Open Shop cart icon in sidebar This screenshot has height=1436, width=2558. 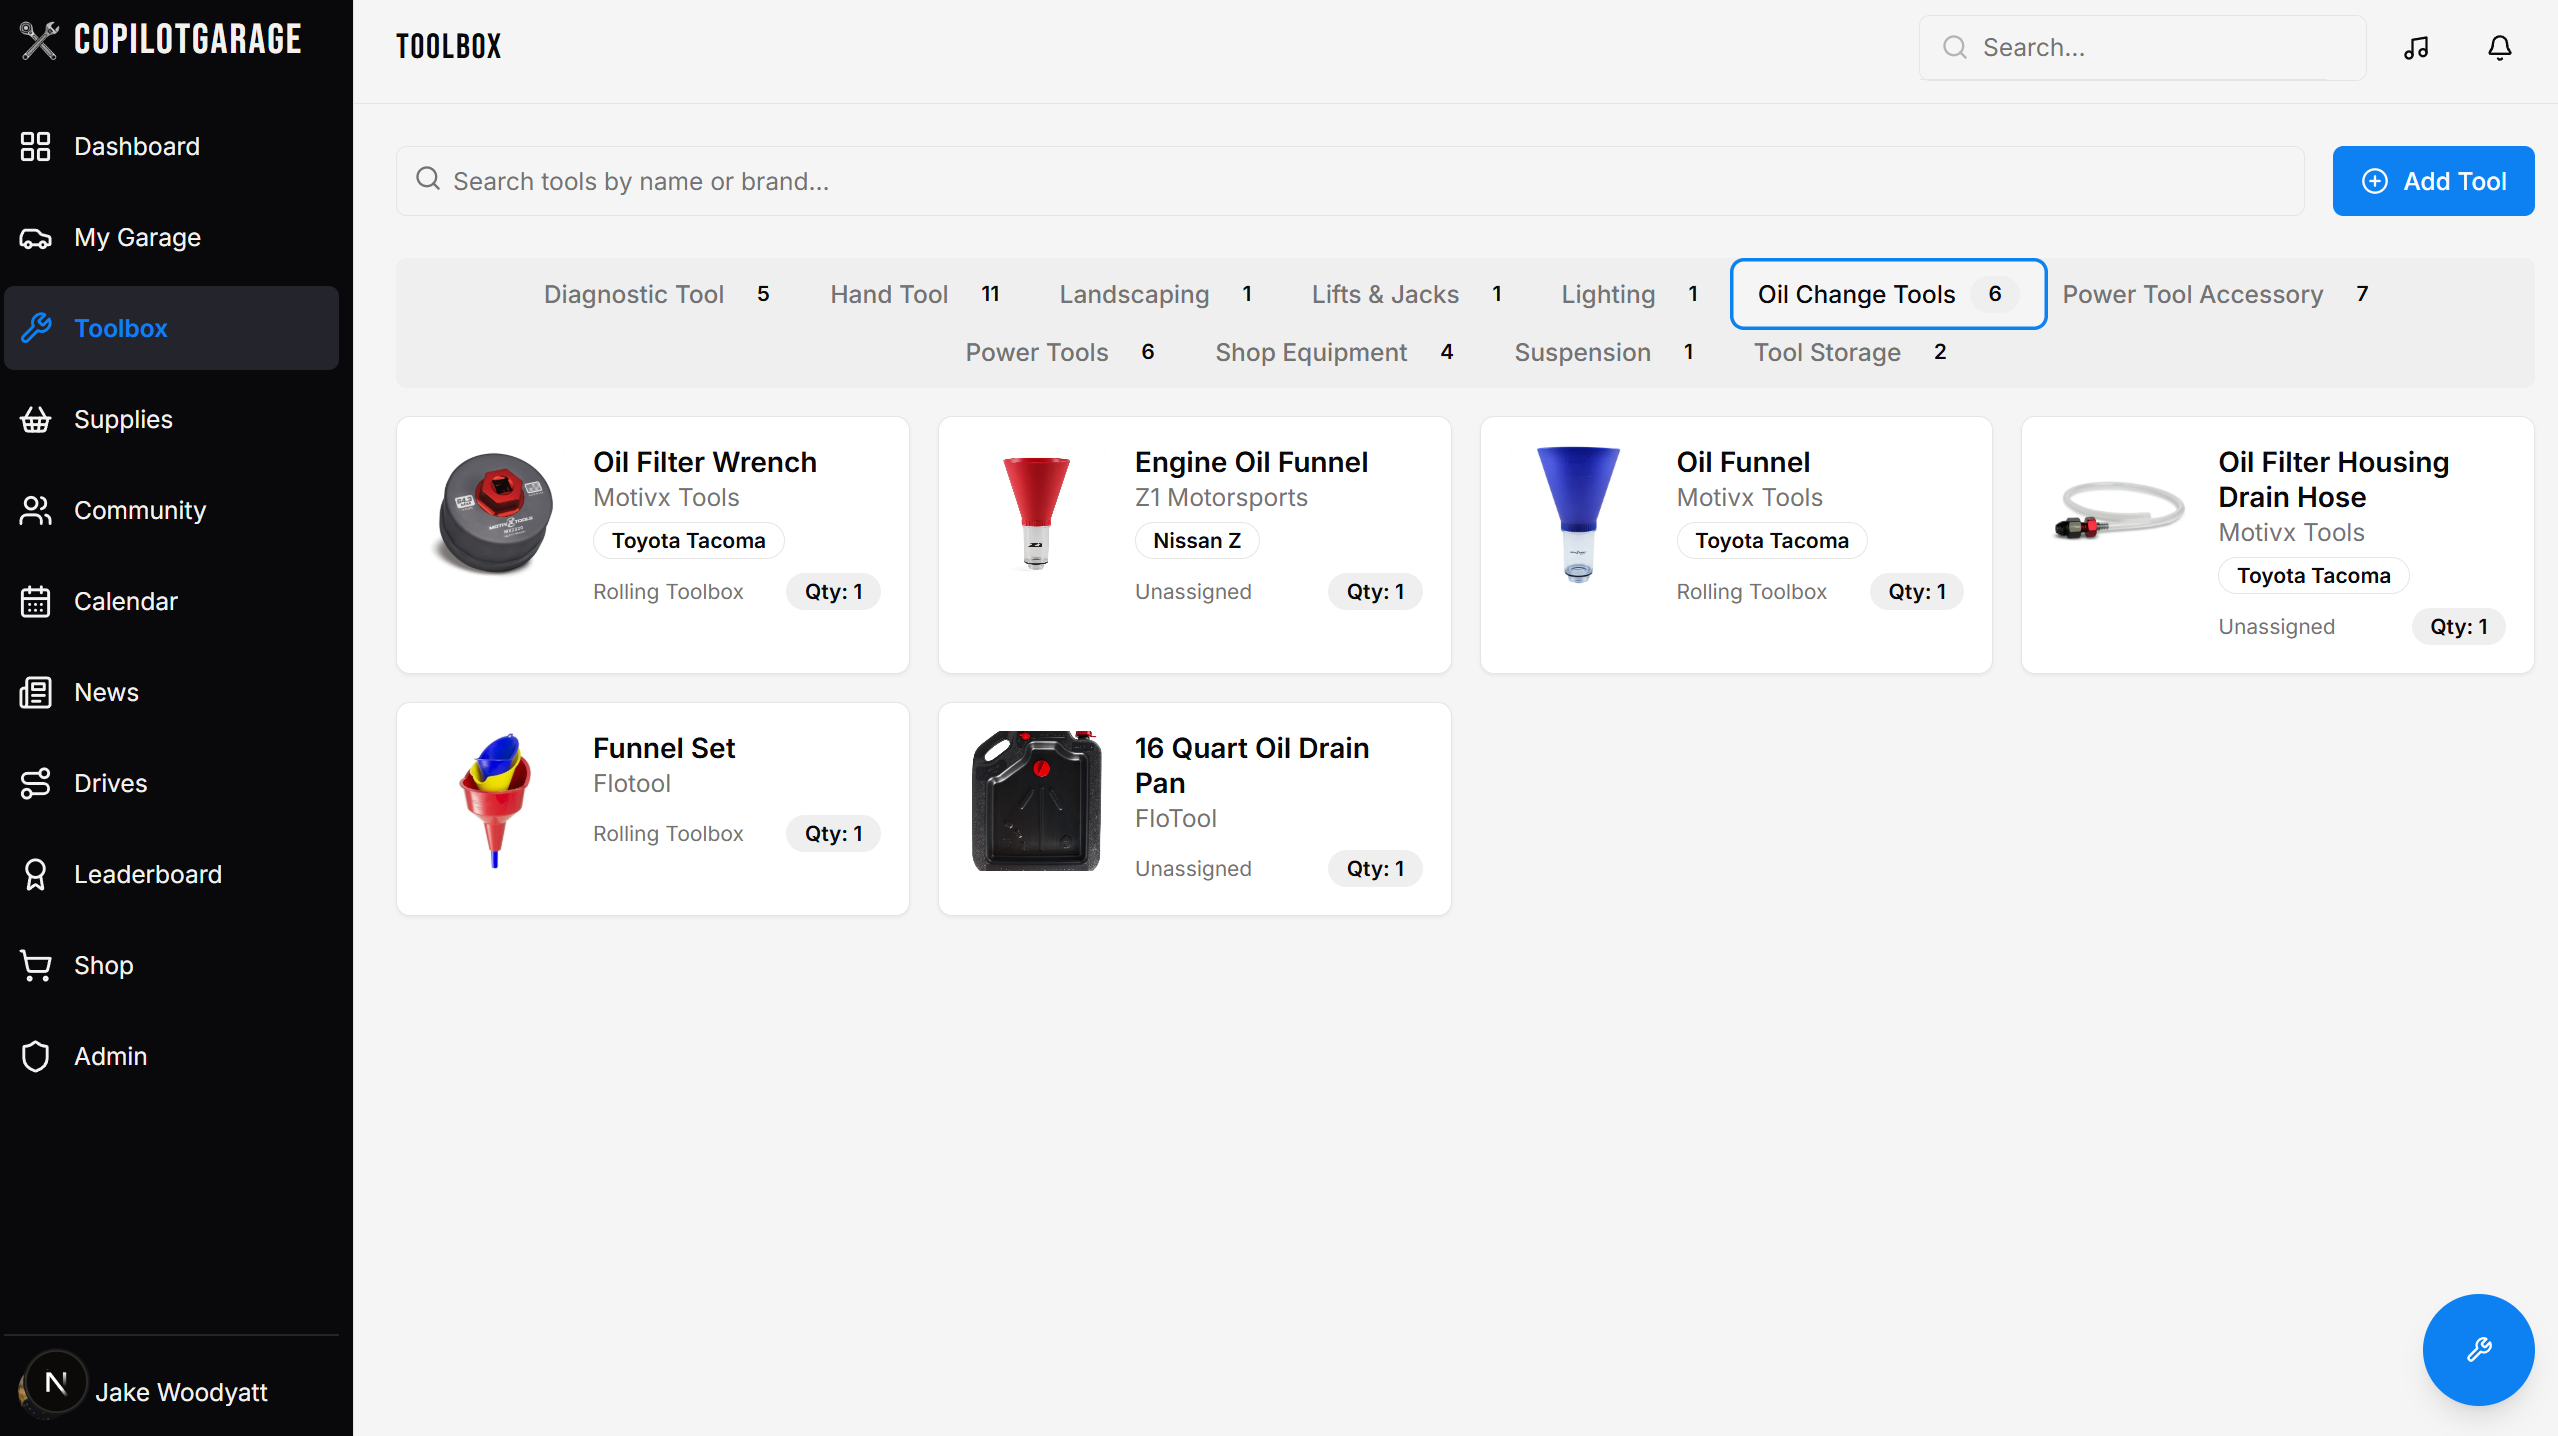tap(36, 965)
